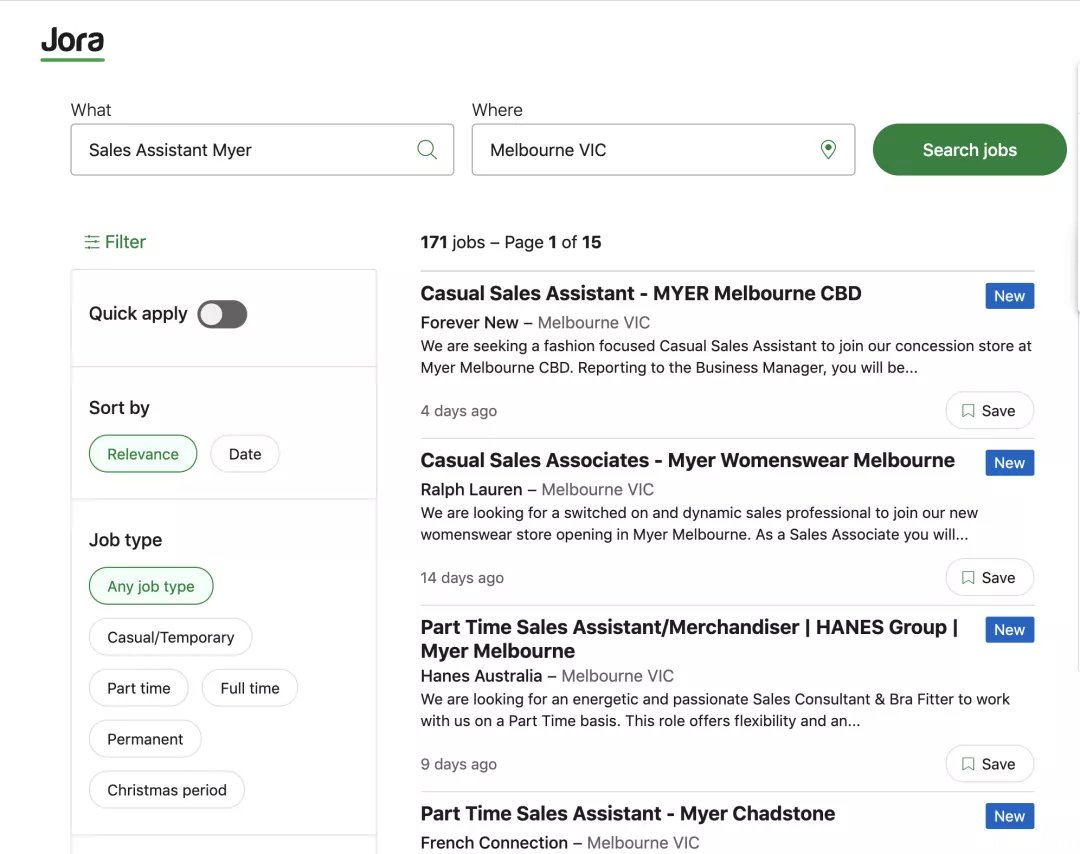Save the Casual Sales Associates Ralph Lauren job
This screenshot has width=1080, height=854.
click(989, 577)
